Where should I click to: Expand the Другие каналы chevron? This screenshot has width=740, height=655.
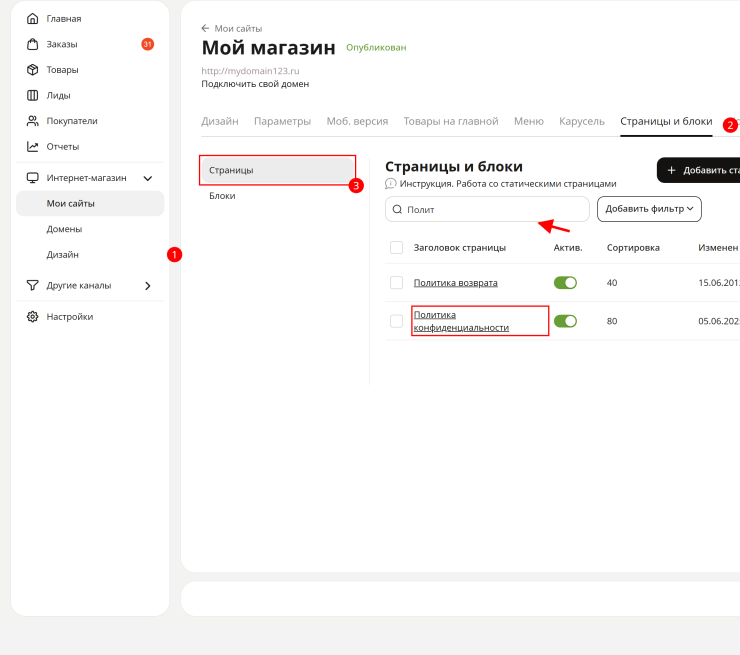pos(148,286)
